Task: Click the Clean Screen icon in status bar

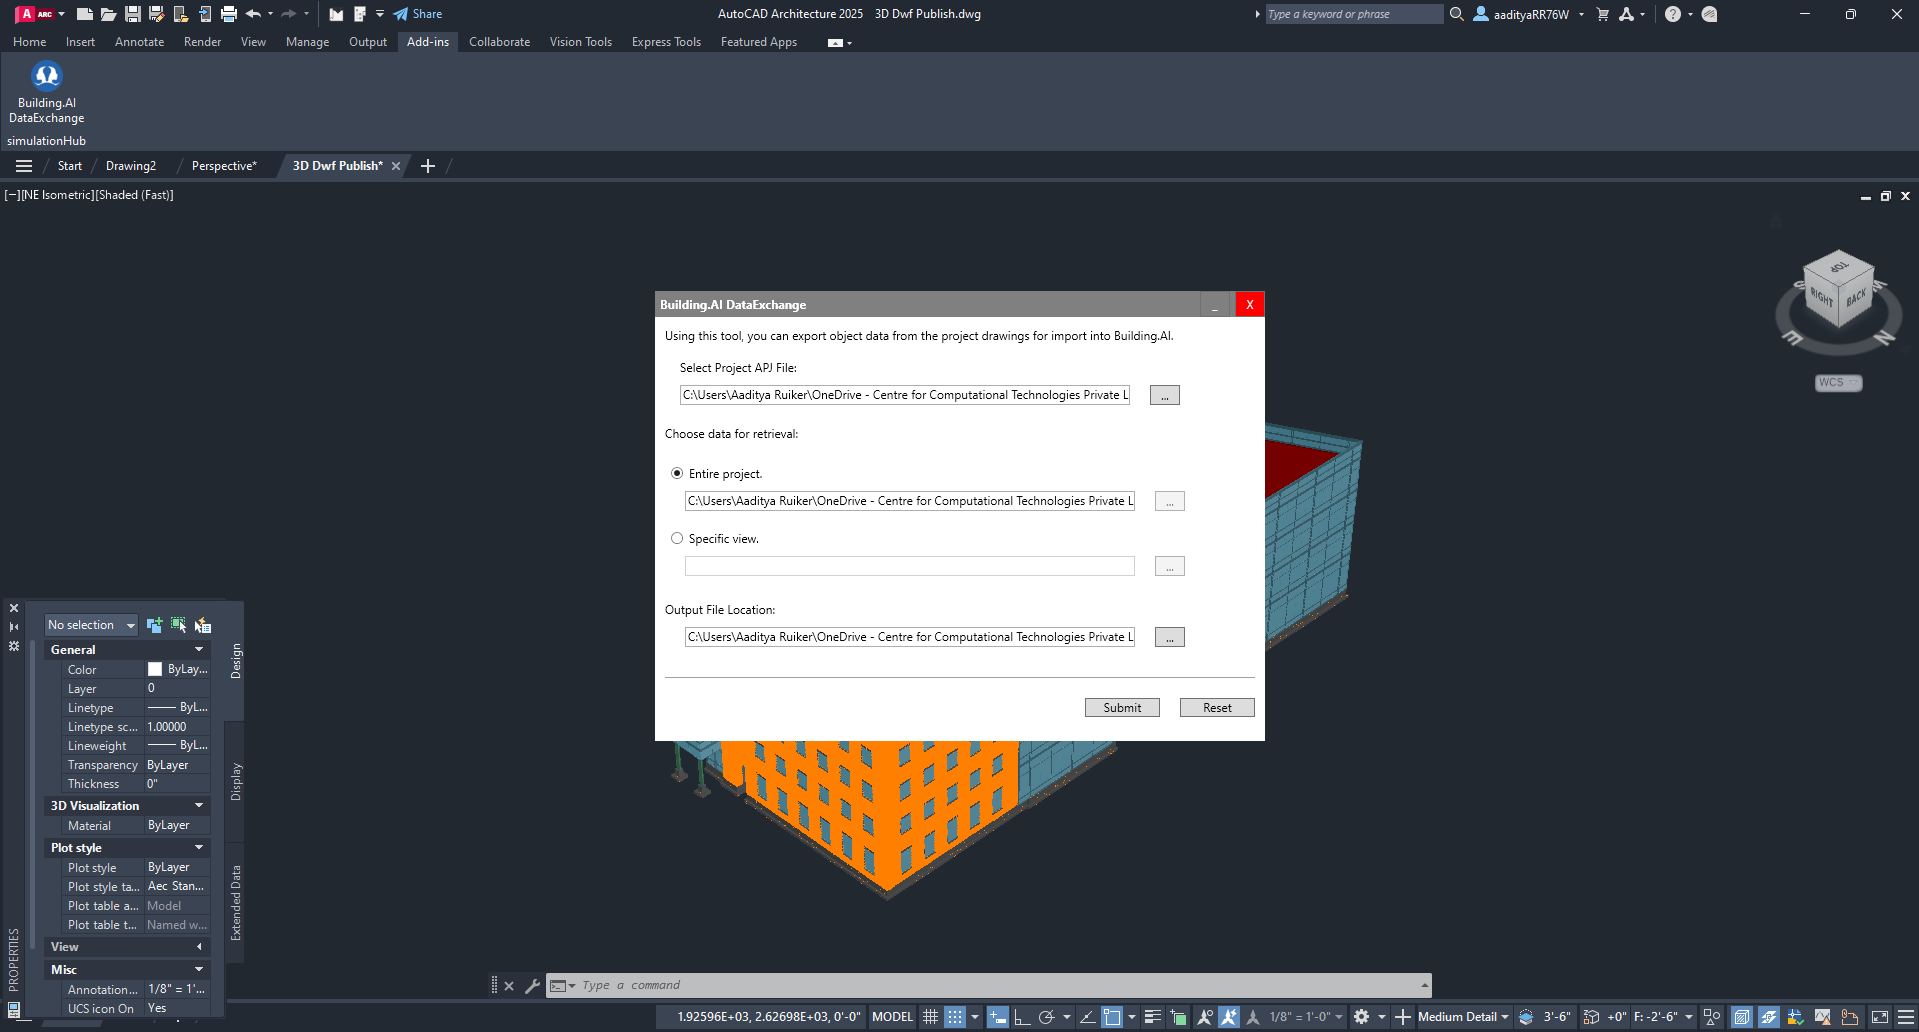Action: pos(1880,1017)
